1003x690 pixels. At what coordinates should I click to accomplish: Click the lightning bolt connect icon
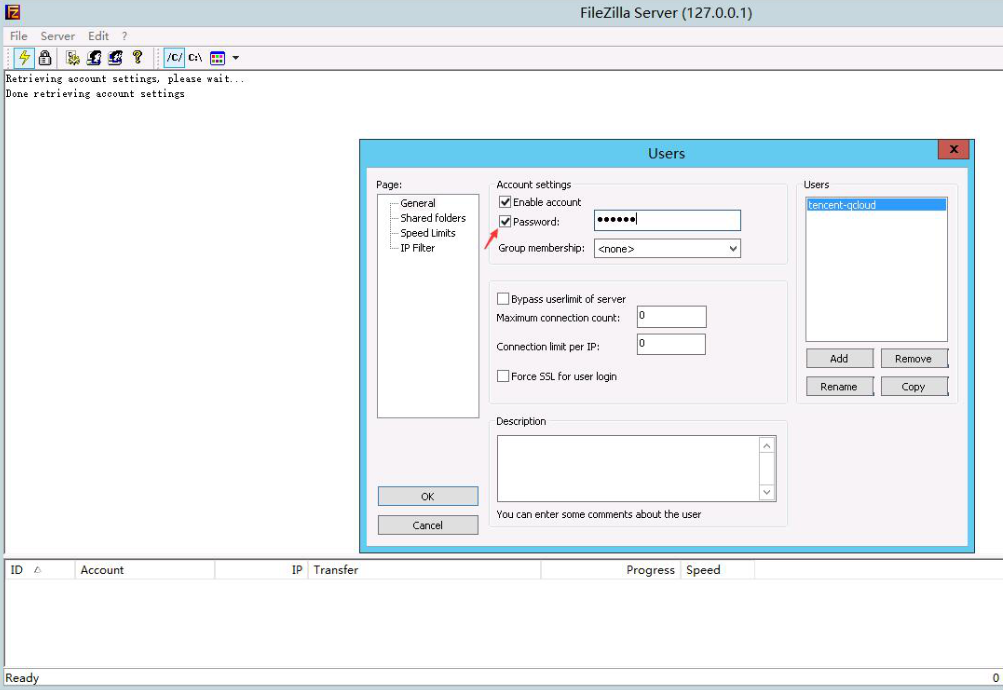coord(25,58)
